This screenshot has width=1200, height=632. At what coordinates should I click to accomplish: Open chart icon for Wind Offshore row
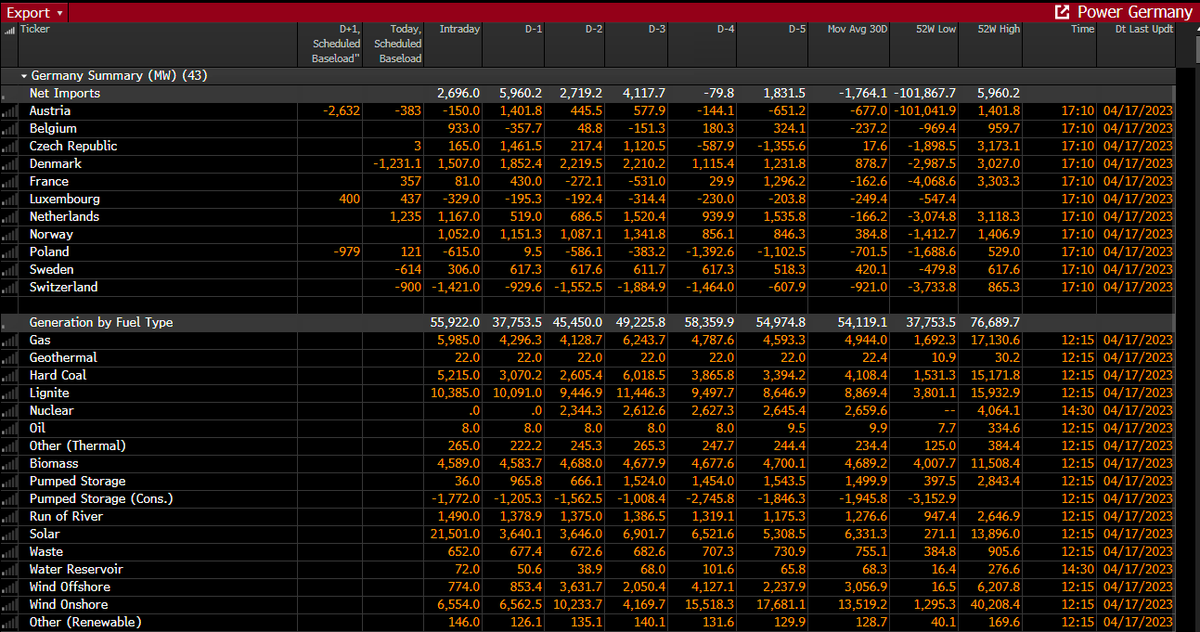point(10,587)
